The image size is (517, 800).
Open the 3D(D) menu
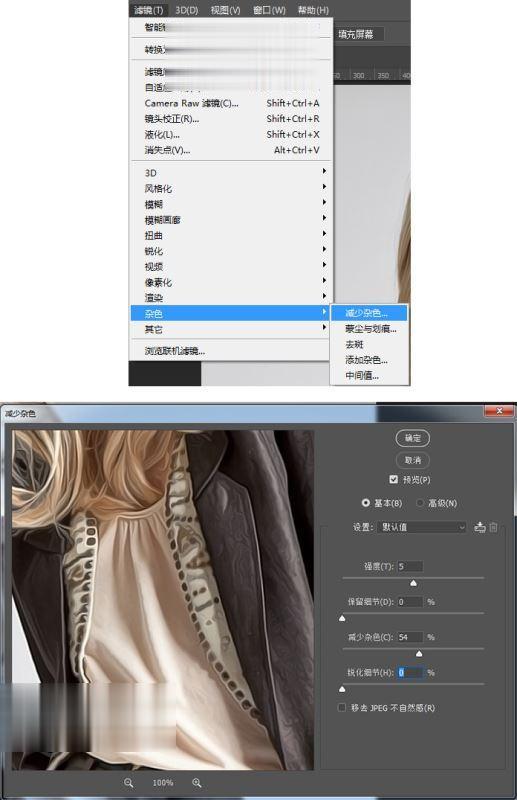(186, 10)
